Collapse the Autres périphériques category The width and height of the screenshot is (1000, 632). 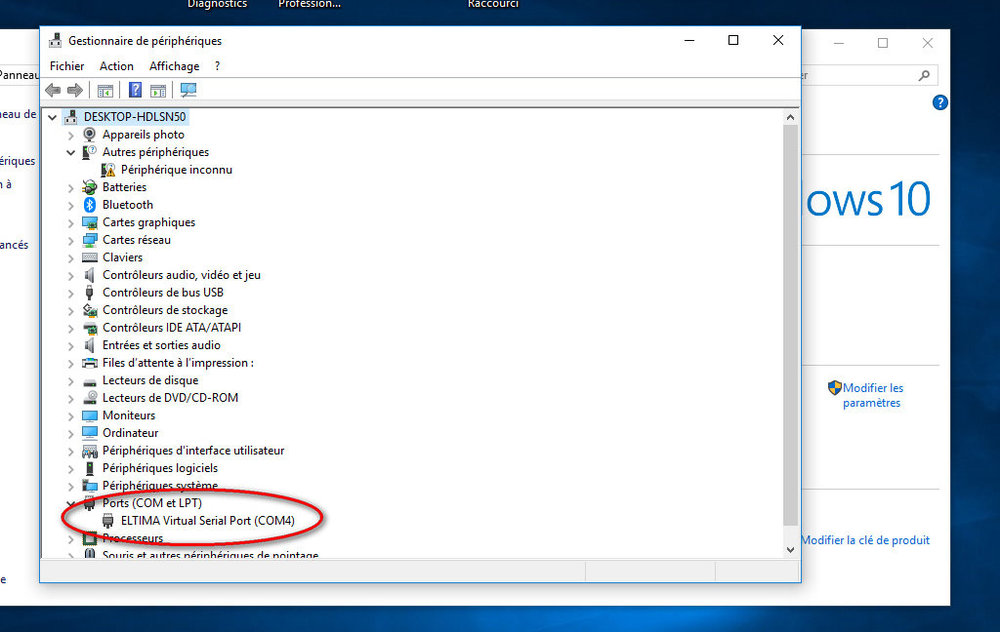pos(71,152)
